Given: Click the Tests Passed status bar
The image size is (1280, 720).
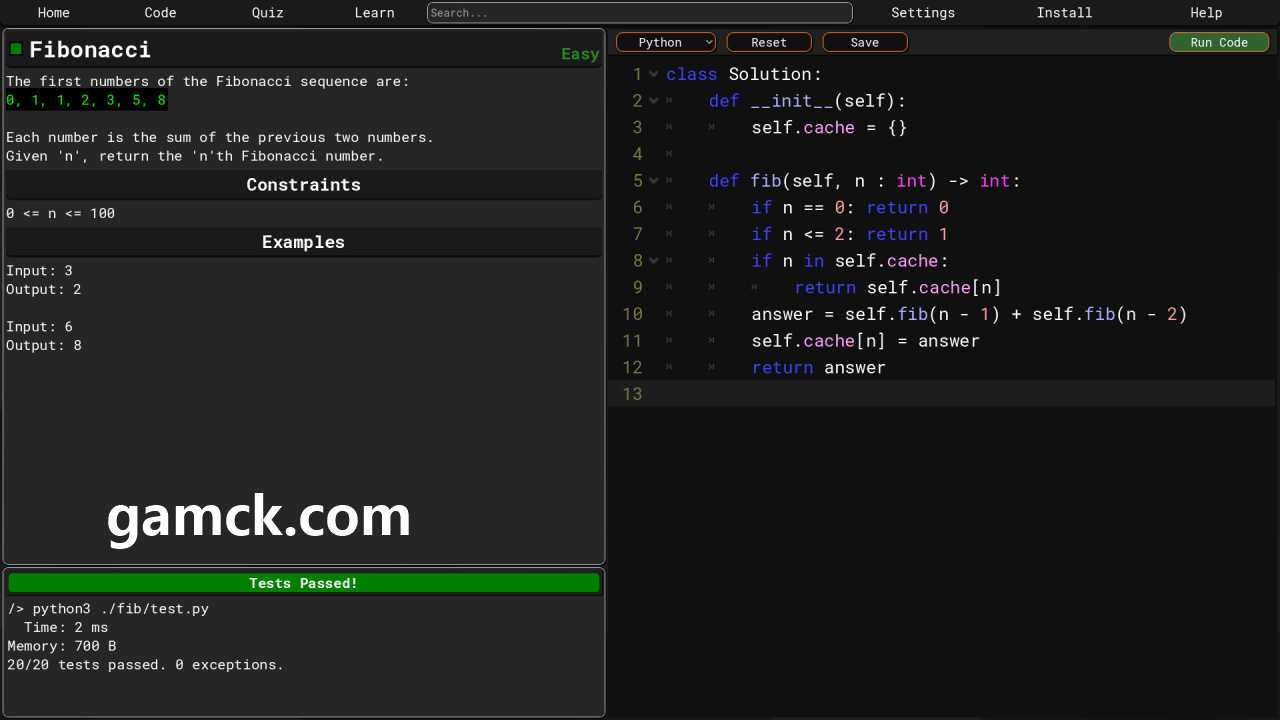Looking at the screenshot, I should 304,583.
